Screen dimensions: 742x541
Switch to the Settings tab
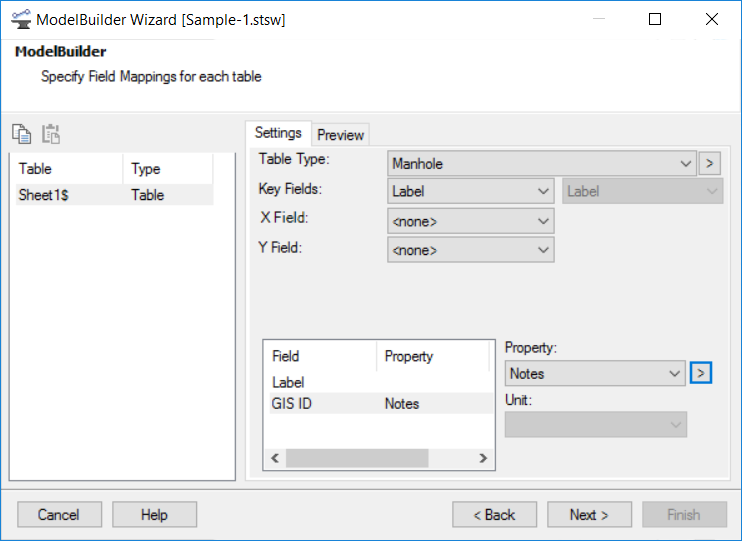pos(278,133)
